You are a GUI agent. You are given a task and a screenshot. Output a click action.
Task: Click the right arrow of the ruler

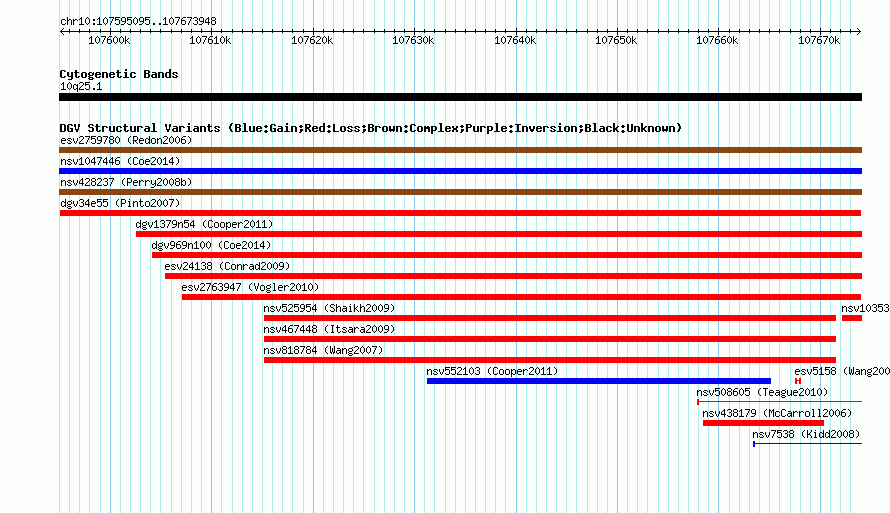(859, 32)
